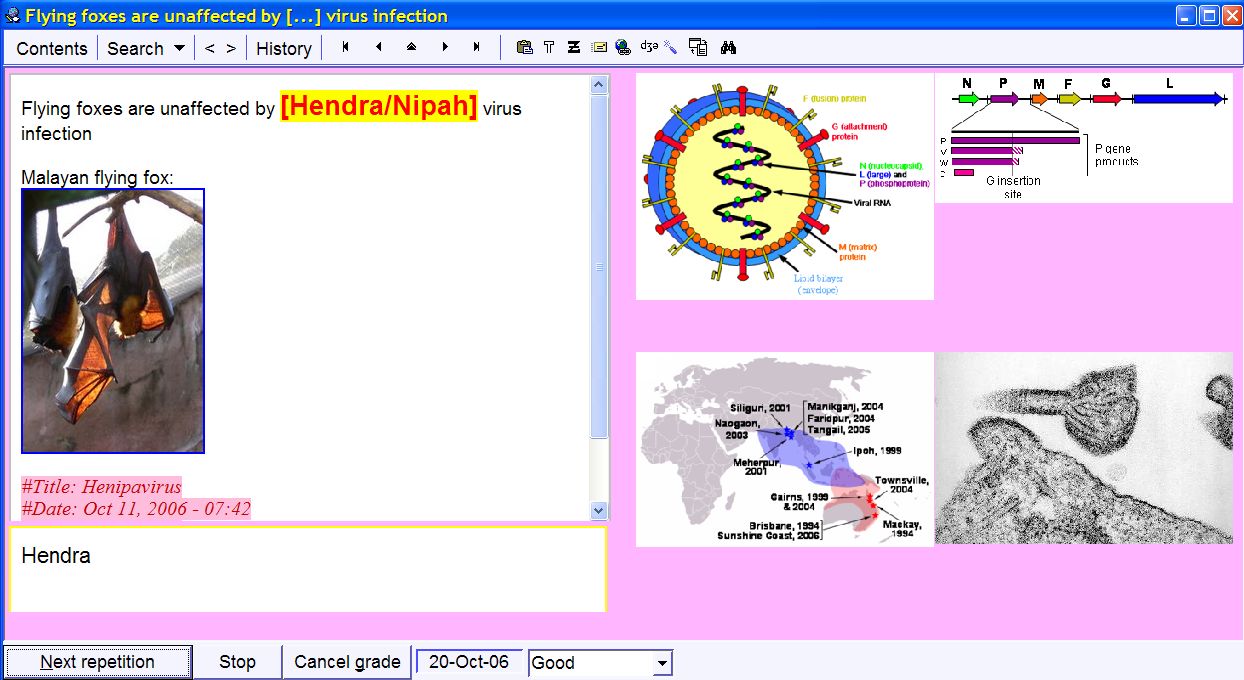Click the first element navigation arrow
This screenshot has width=1244, height=680.
coord(345,47)
